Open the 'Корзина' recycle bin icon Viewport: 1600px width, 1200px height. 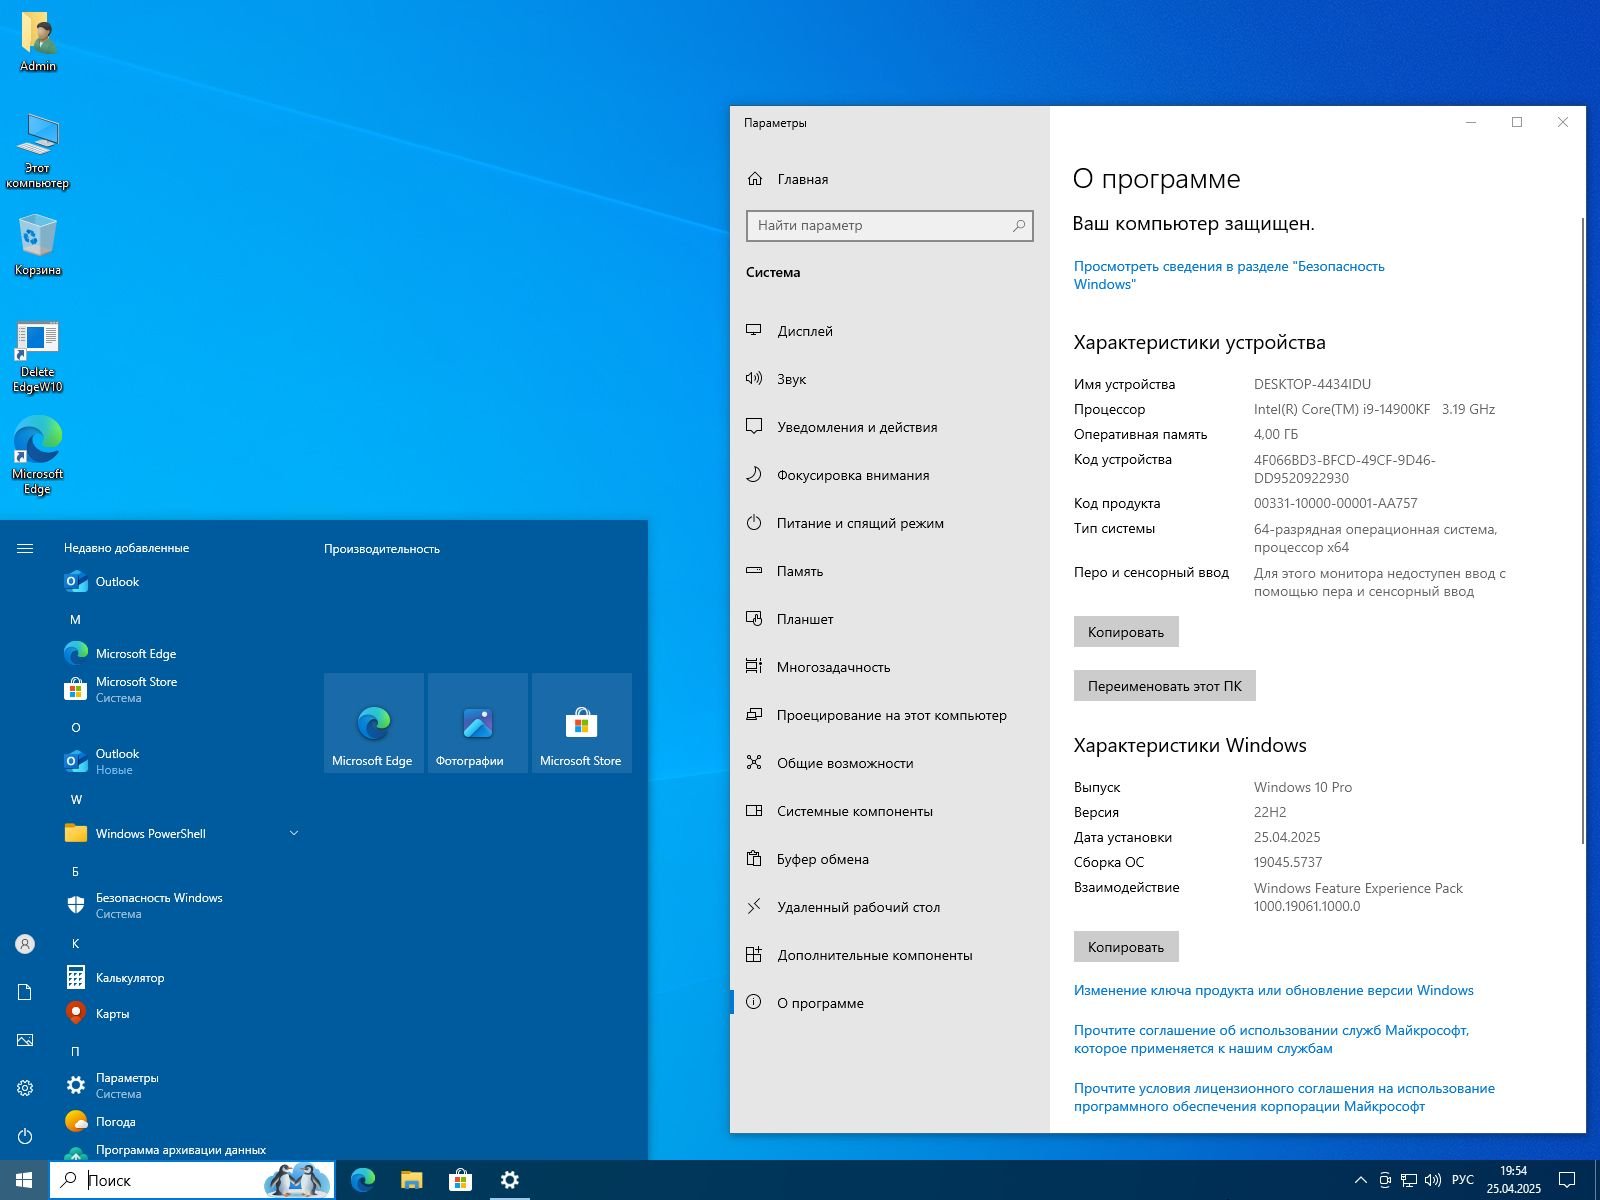tap(38, 245)
